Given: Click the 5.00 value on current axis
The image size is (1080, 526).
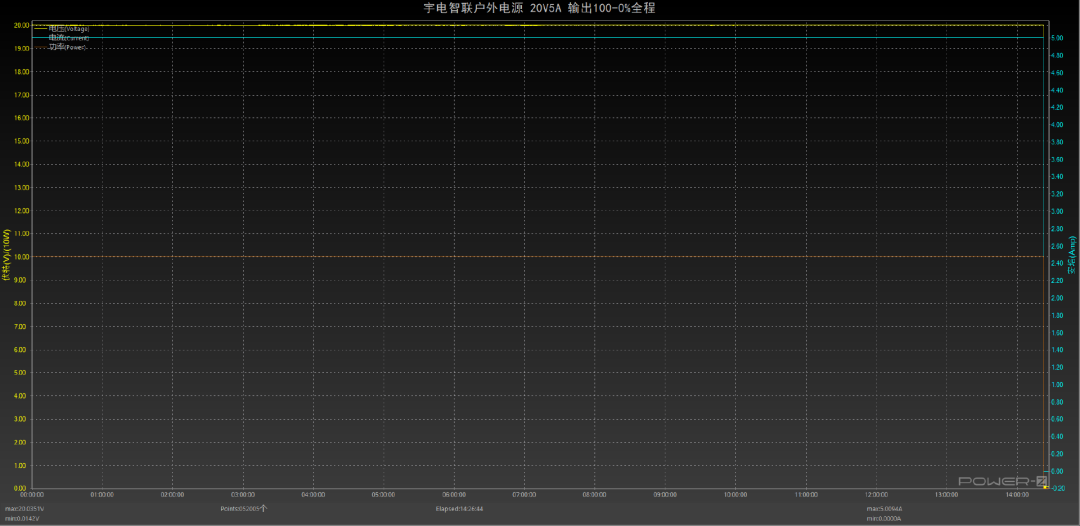Looking at the screenshot, I should pos(1057,39).
